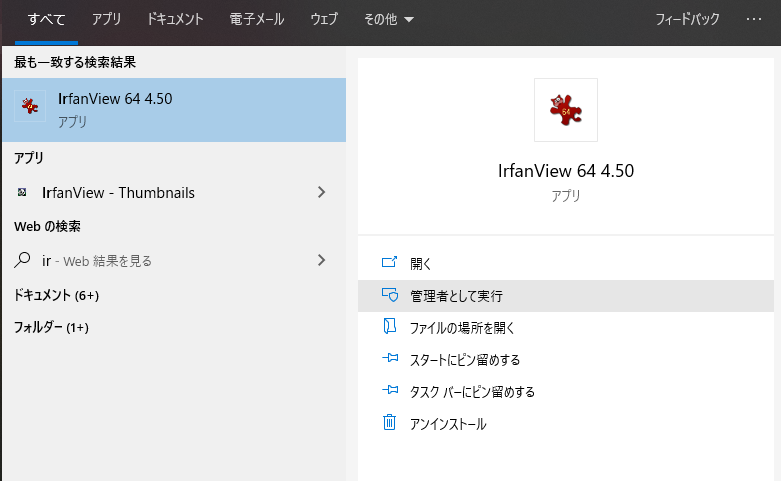
Task: Expand the フォルダー (1+) section
Action: [x=51, y=327]
